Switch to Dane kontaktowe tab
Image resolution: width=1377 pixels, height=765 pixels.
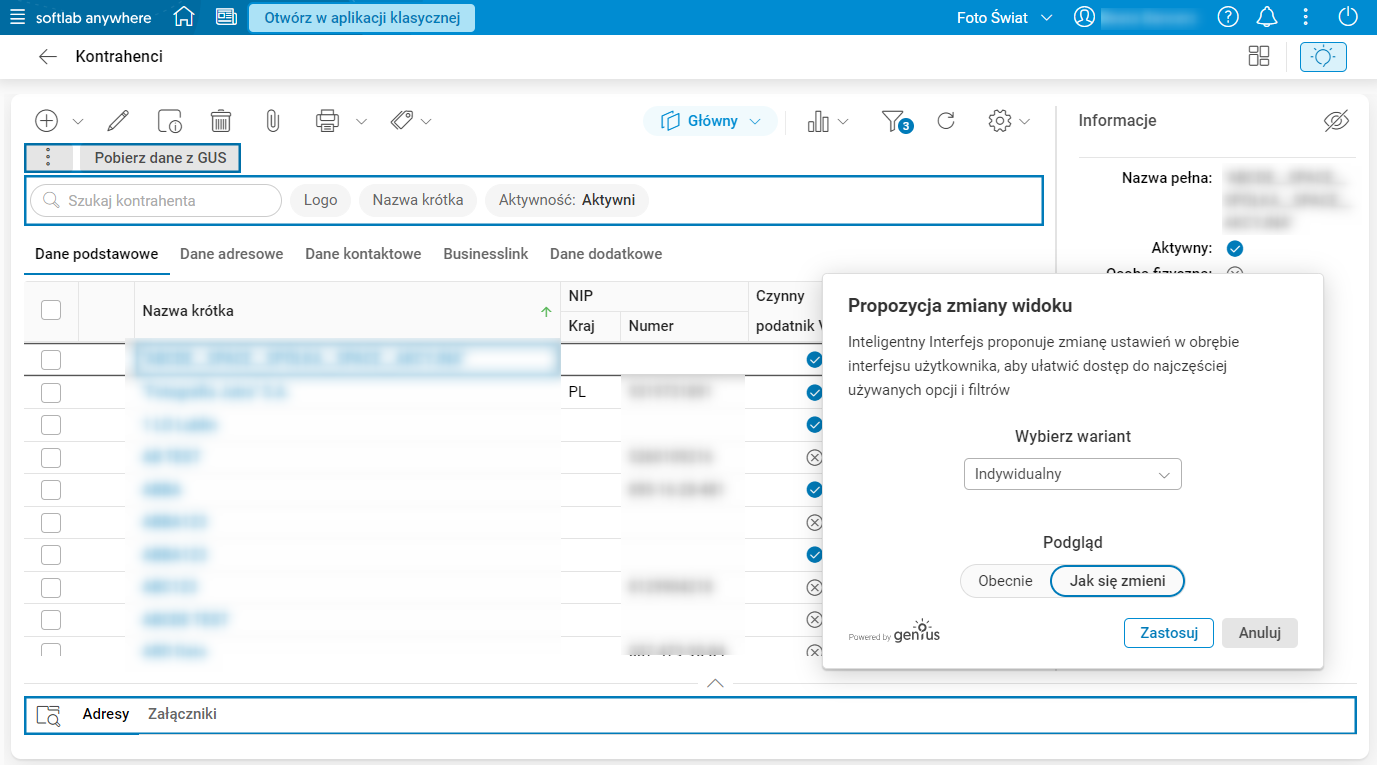tap(363, 254)
